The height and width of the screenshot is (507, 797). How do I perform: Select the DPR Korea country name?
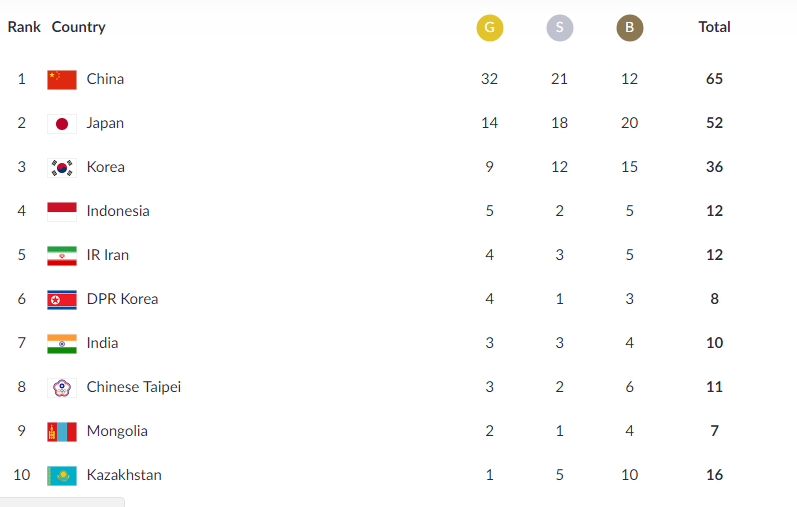tap(122, 299)
